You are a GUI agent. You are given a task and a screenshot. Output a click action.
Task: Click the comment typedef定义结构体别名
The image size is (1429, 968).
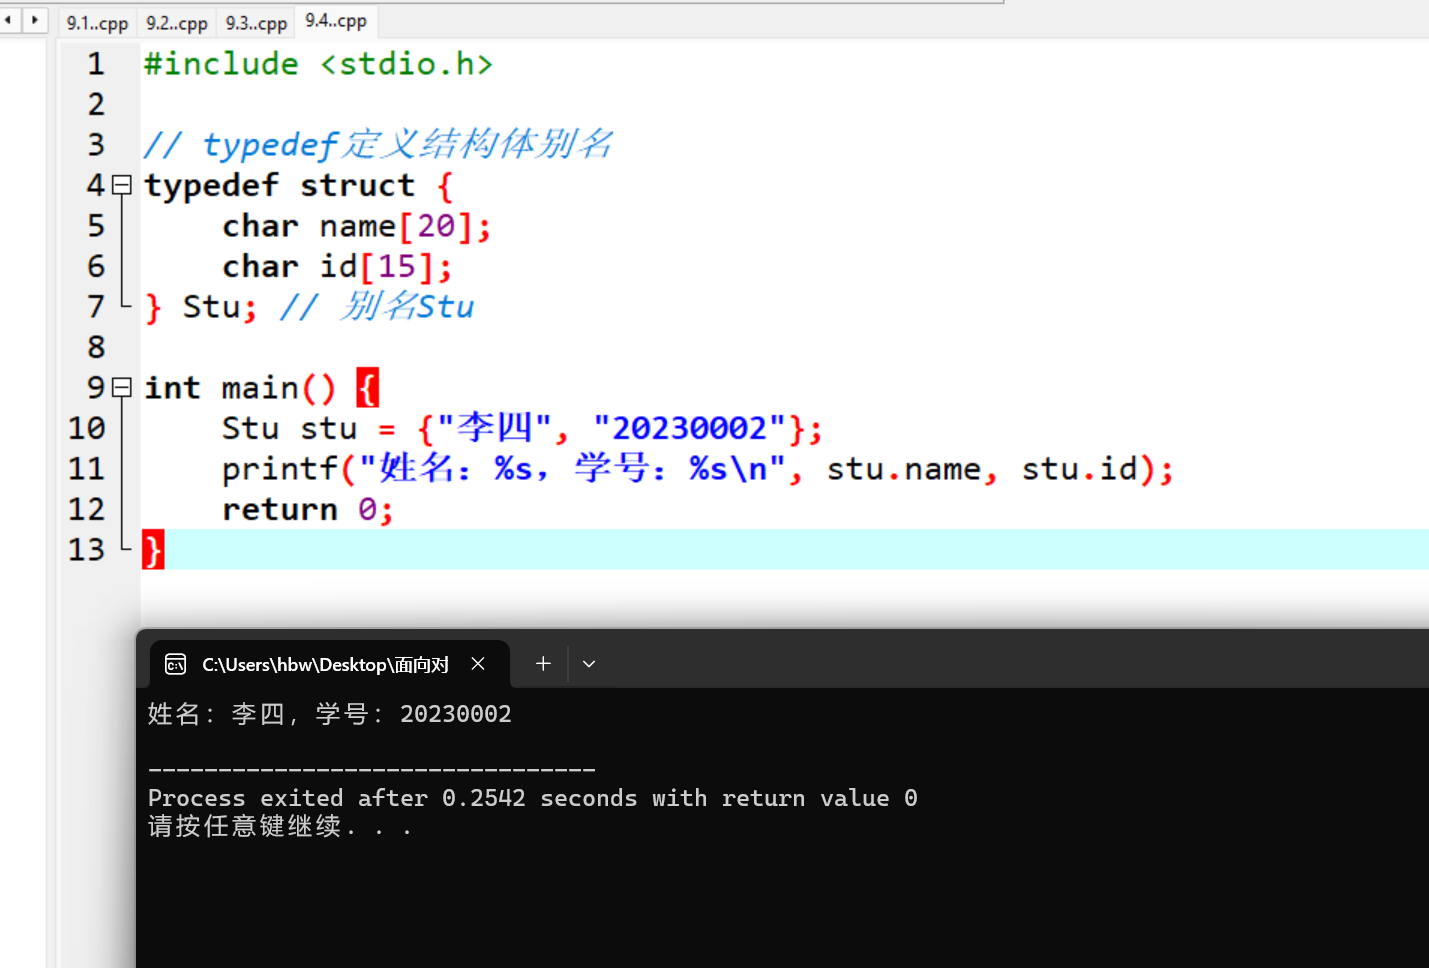pyautogui.click(x=378, y=145)
